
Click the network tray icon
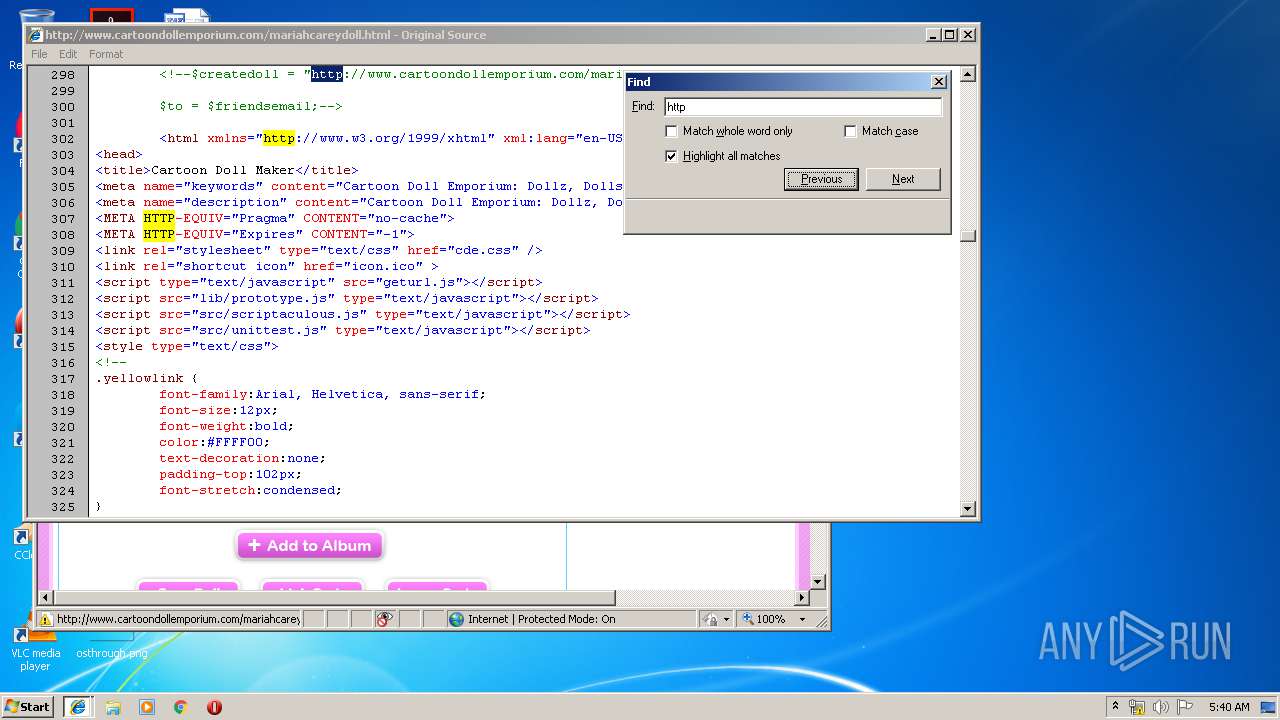1137,707
